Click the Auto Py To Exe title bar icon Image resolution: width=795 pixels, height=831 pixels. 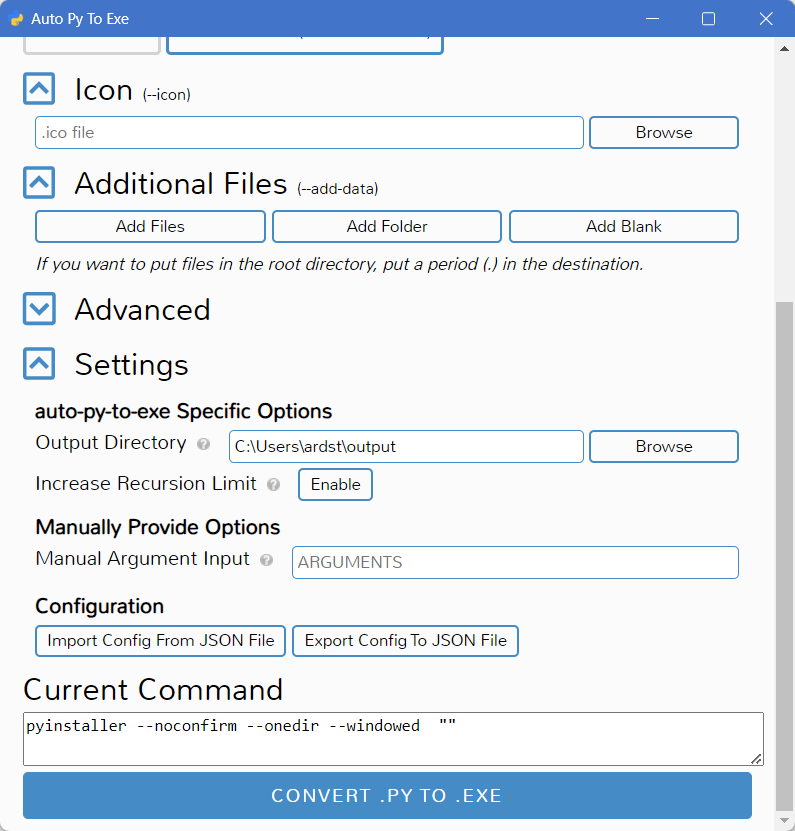[x=17, y=18]
